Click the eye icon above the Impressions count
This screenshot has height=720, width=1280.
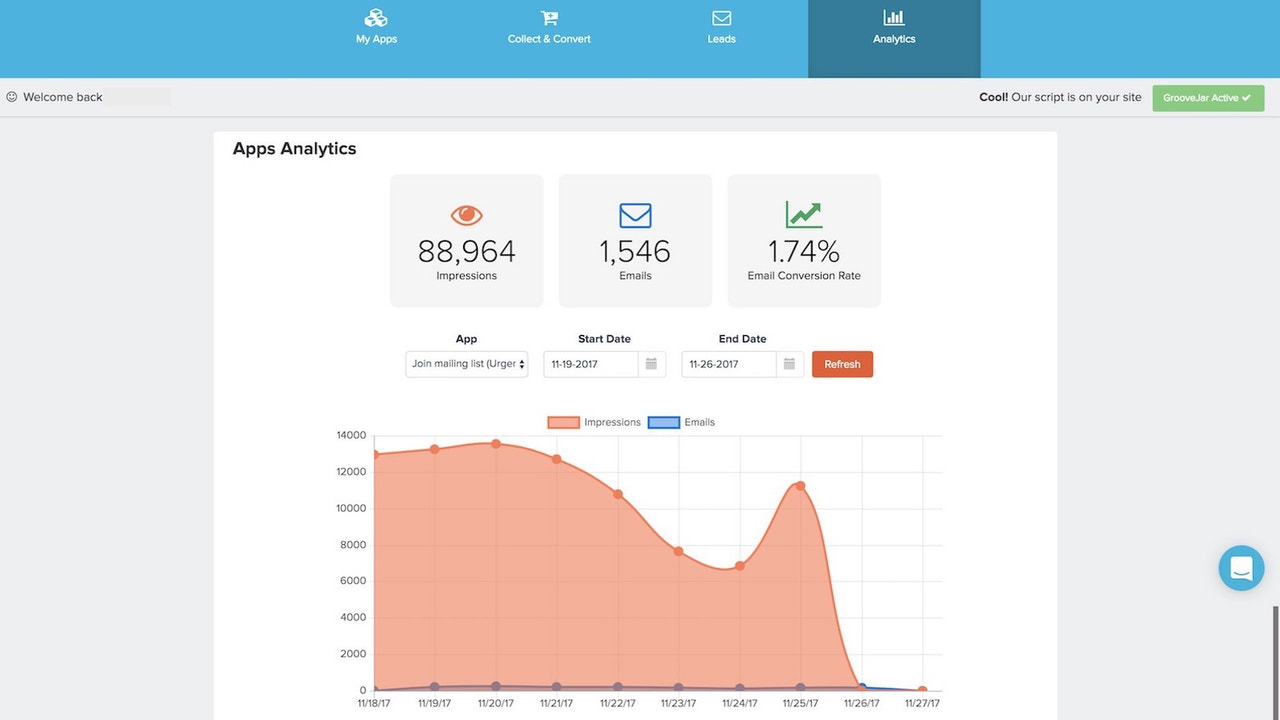[x=466, y=214]
